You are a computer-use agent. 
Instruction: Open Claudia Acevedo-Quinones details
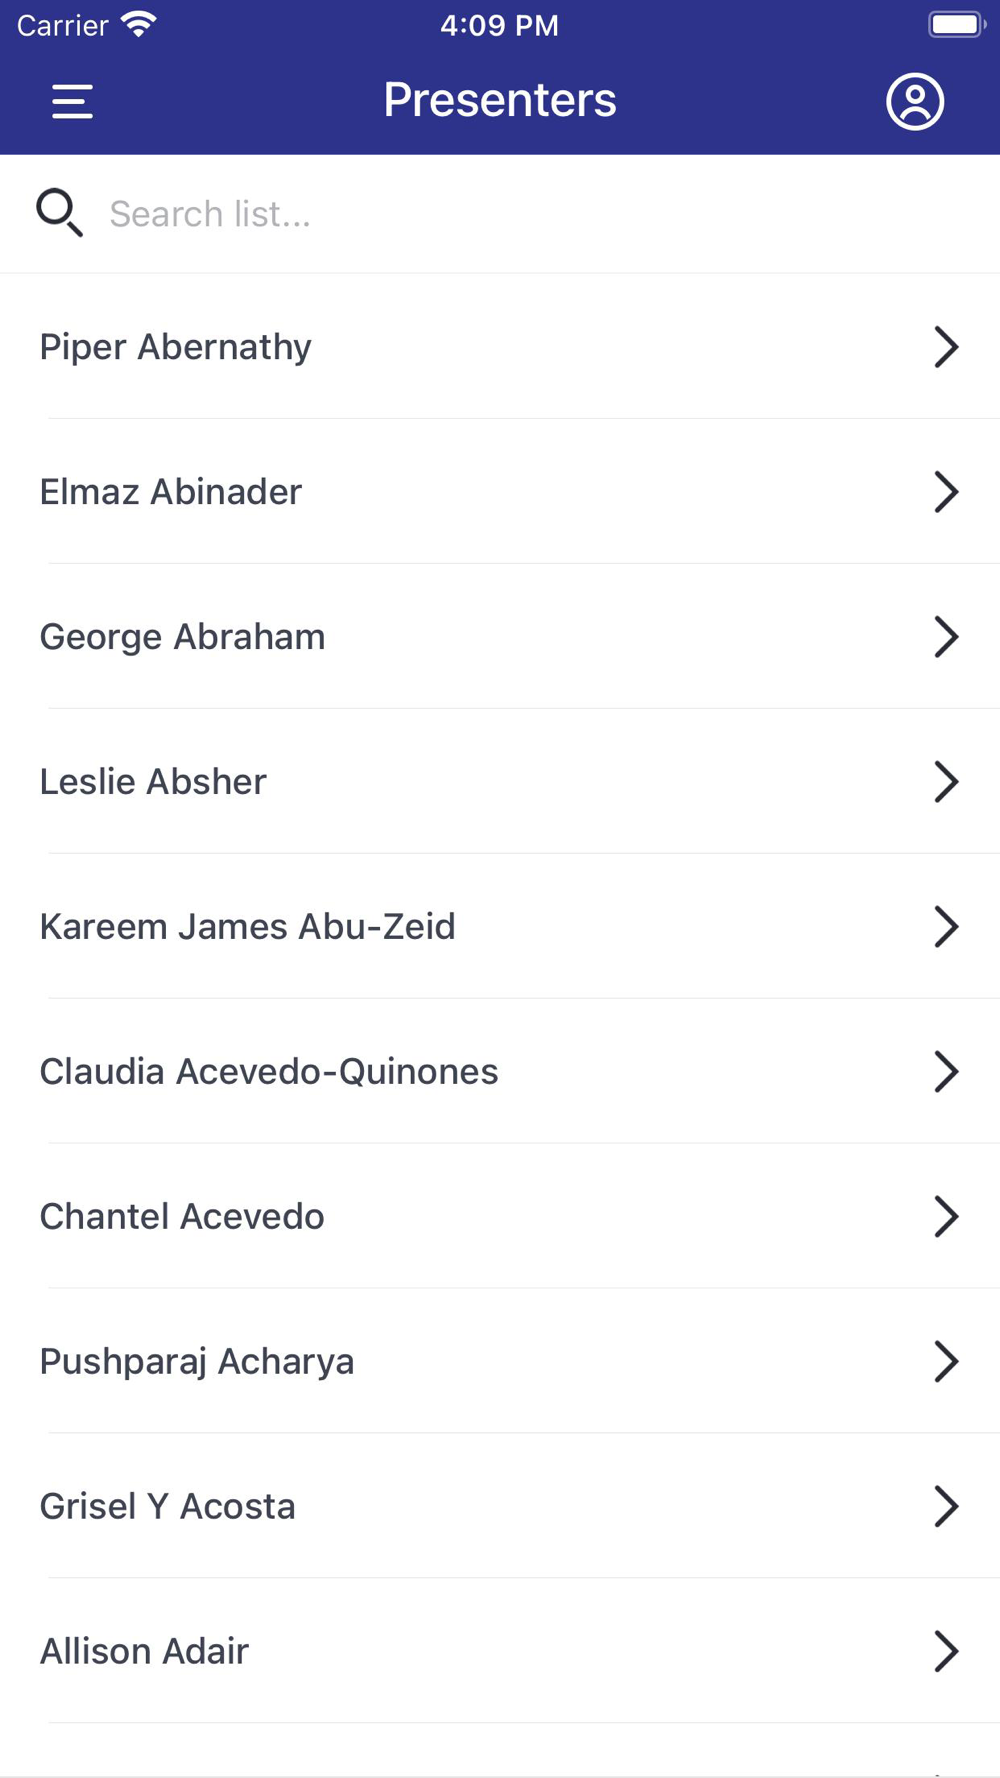[269, 1072]
